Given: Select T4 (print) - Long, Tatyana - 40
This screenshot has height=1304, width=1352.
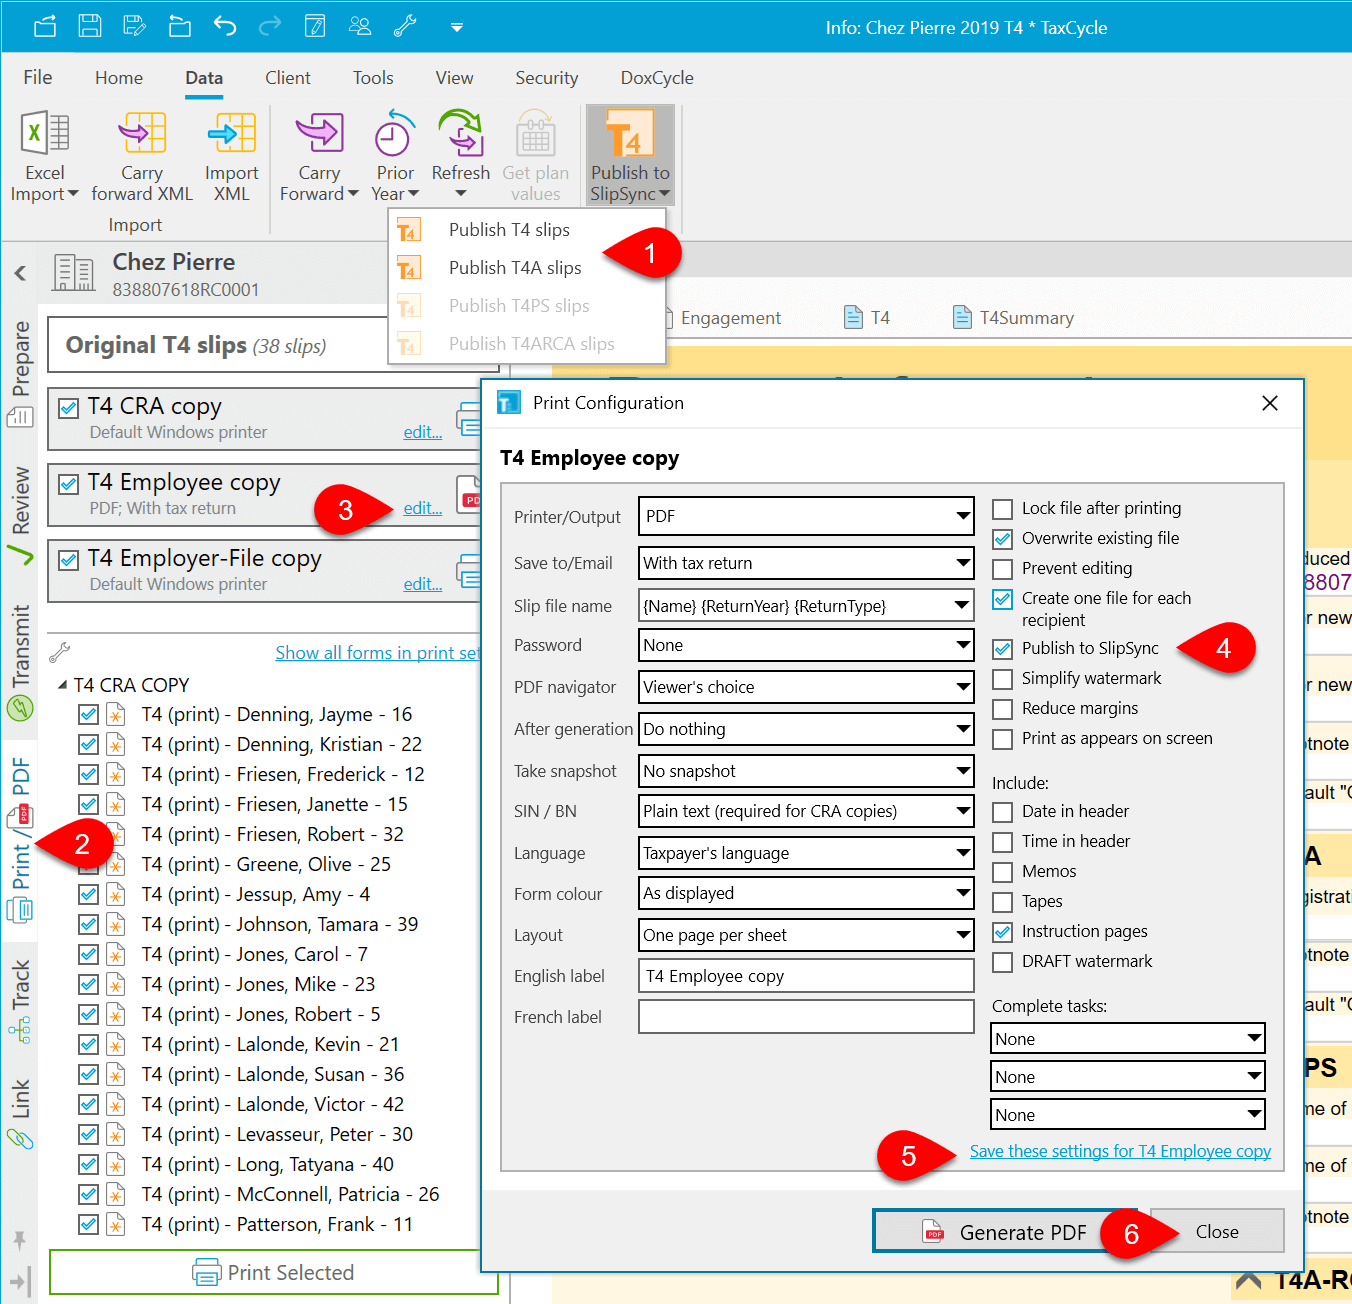Looking at the screenshot, I should tap(267, 1164).
